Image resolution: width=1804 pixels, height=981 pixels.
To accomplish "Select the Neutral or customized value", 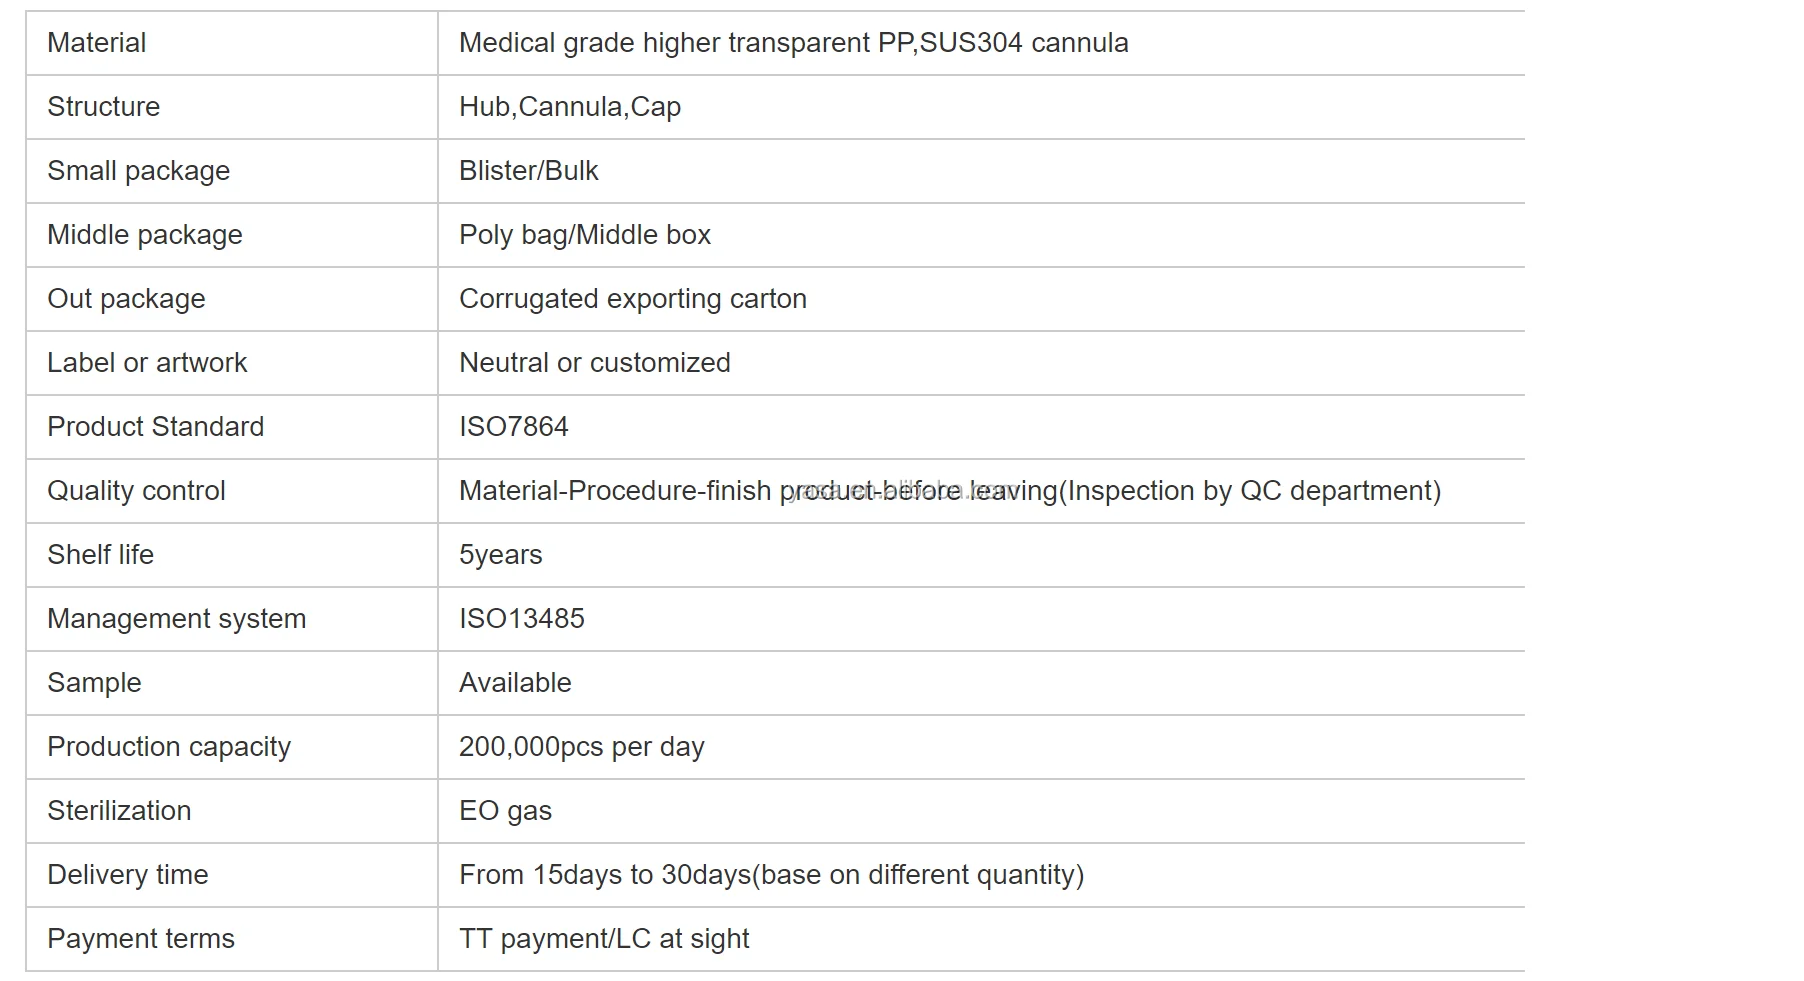I will point(594,363).
